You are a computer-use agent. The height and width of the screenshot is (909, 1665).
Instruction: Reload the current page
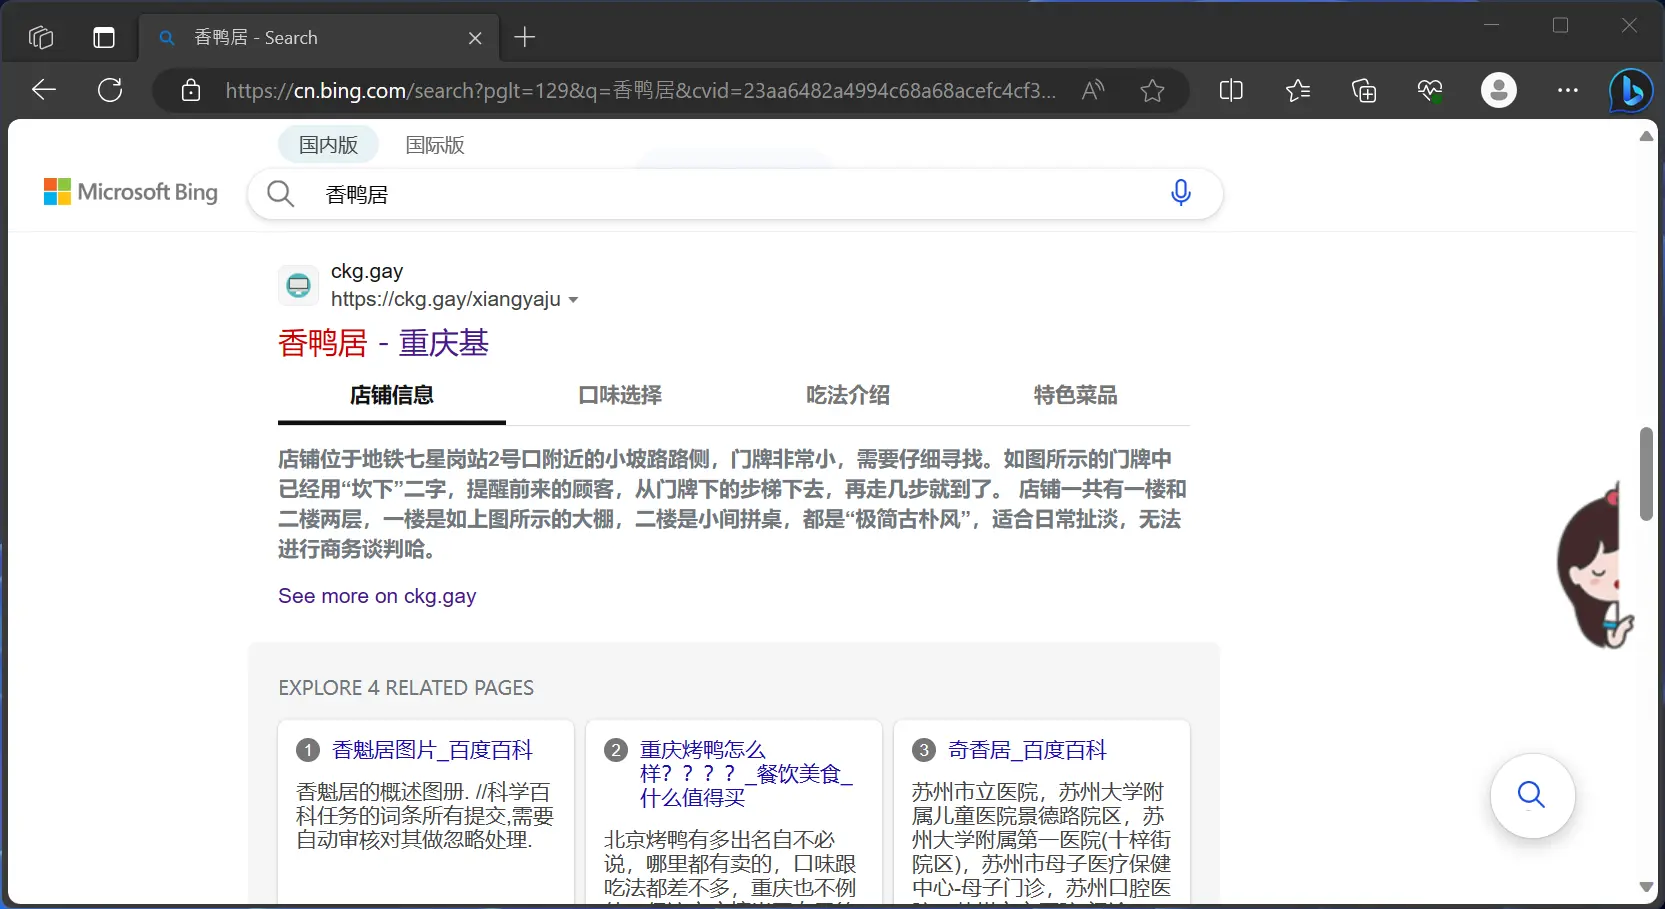(x=110, y=90)
